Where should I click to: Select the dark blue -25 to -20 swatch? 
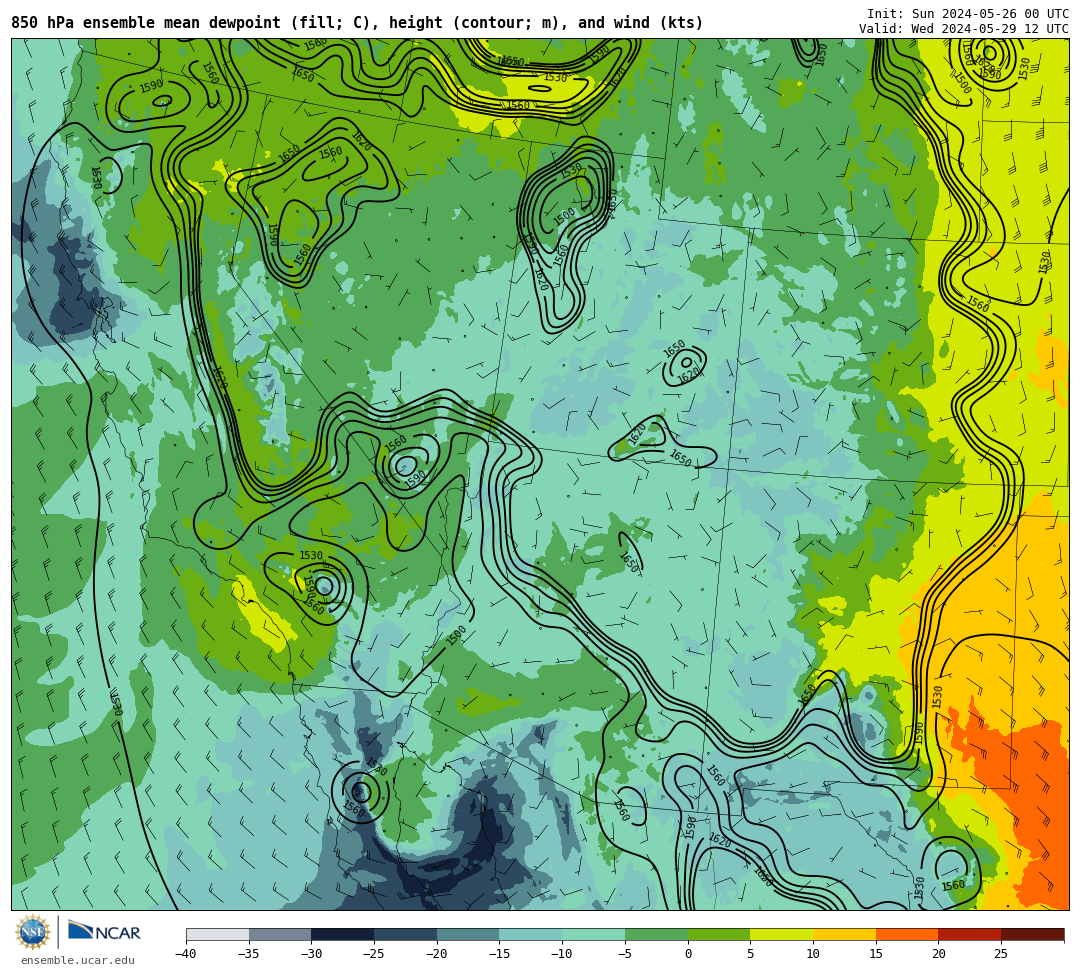[406, 934]
